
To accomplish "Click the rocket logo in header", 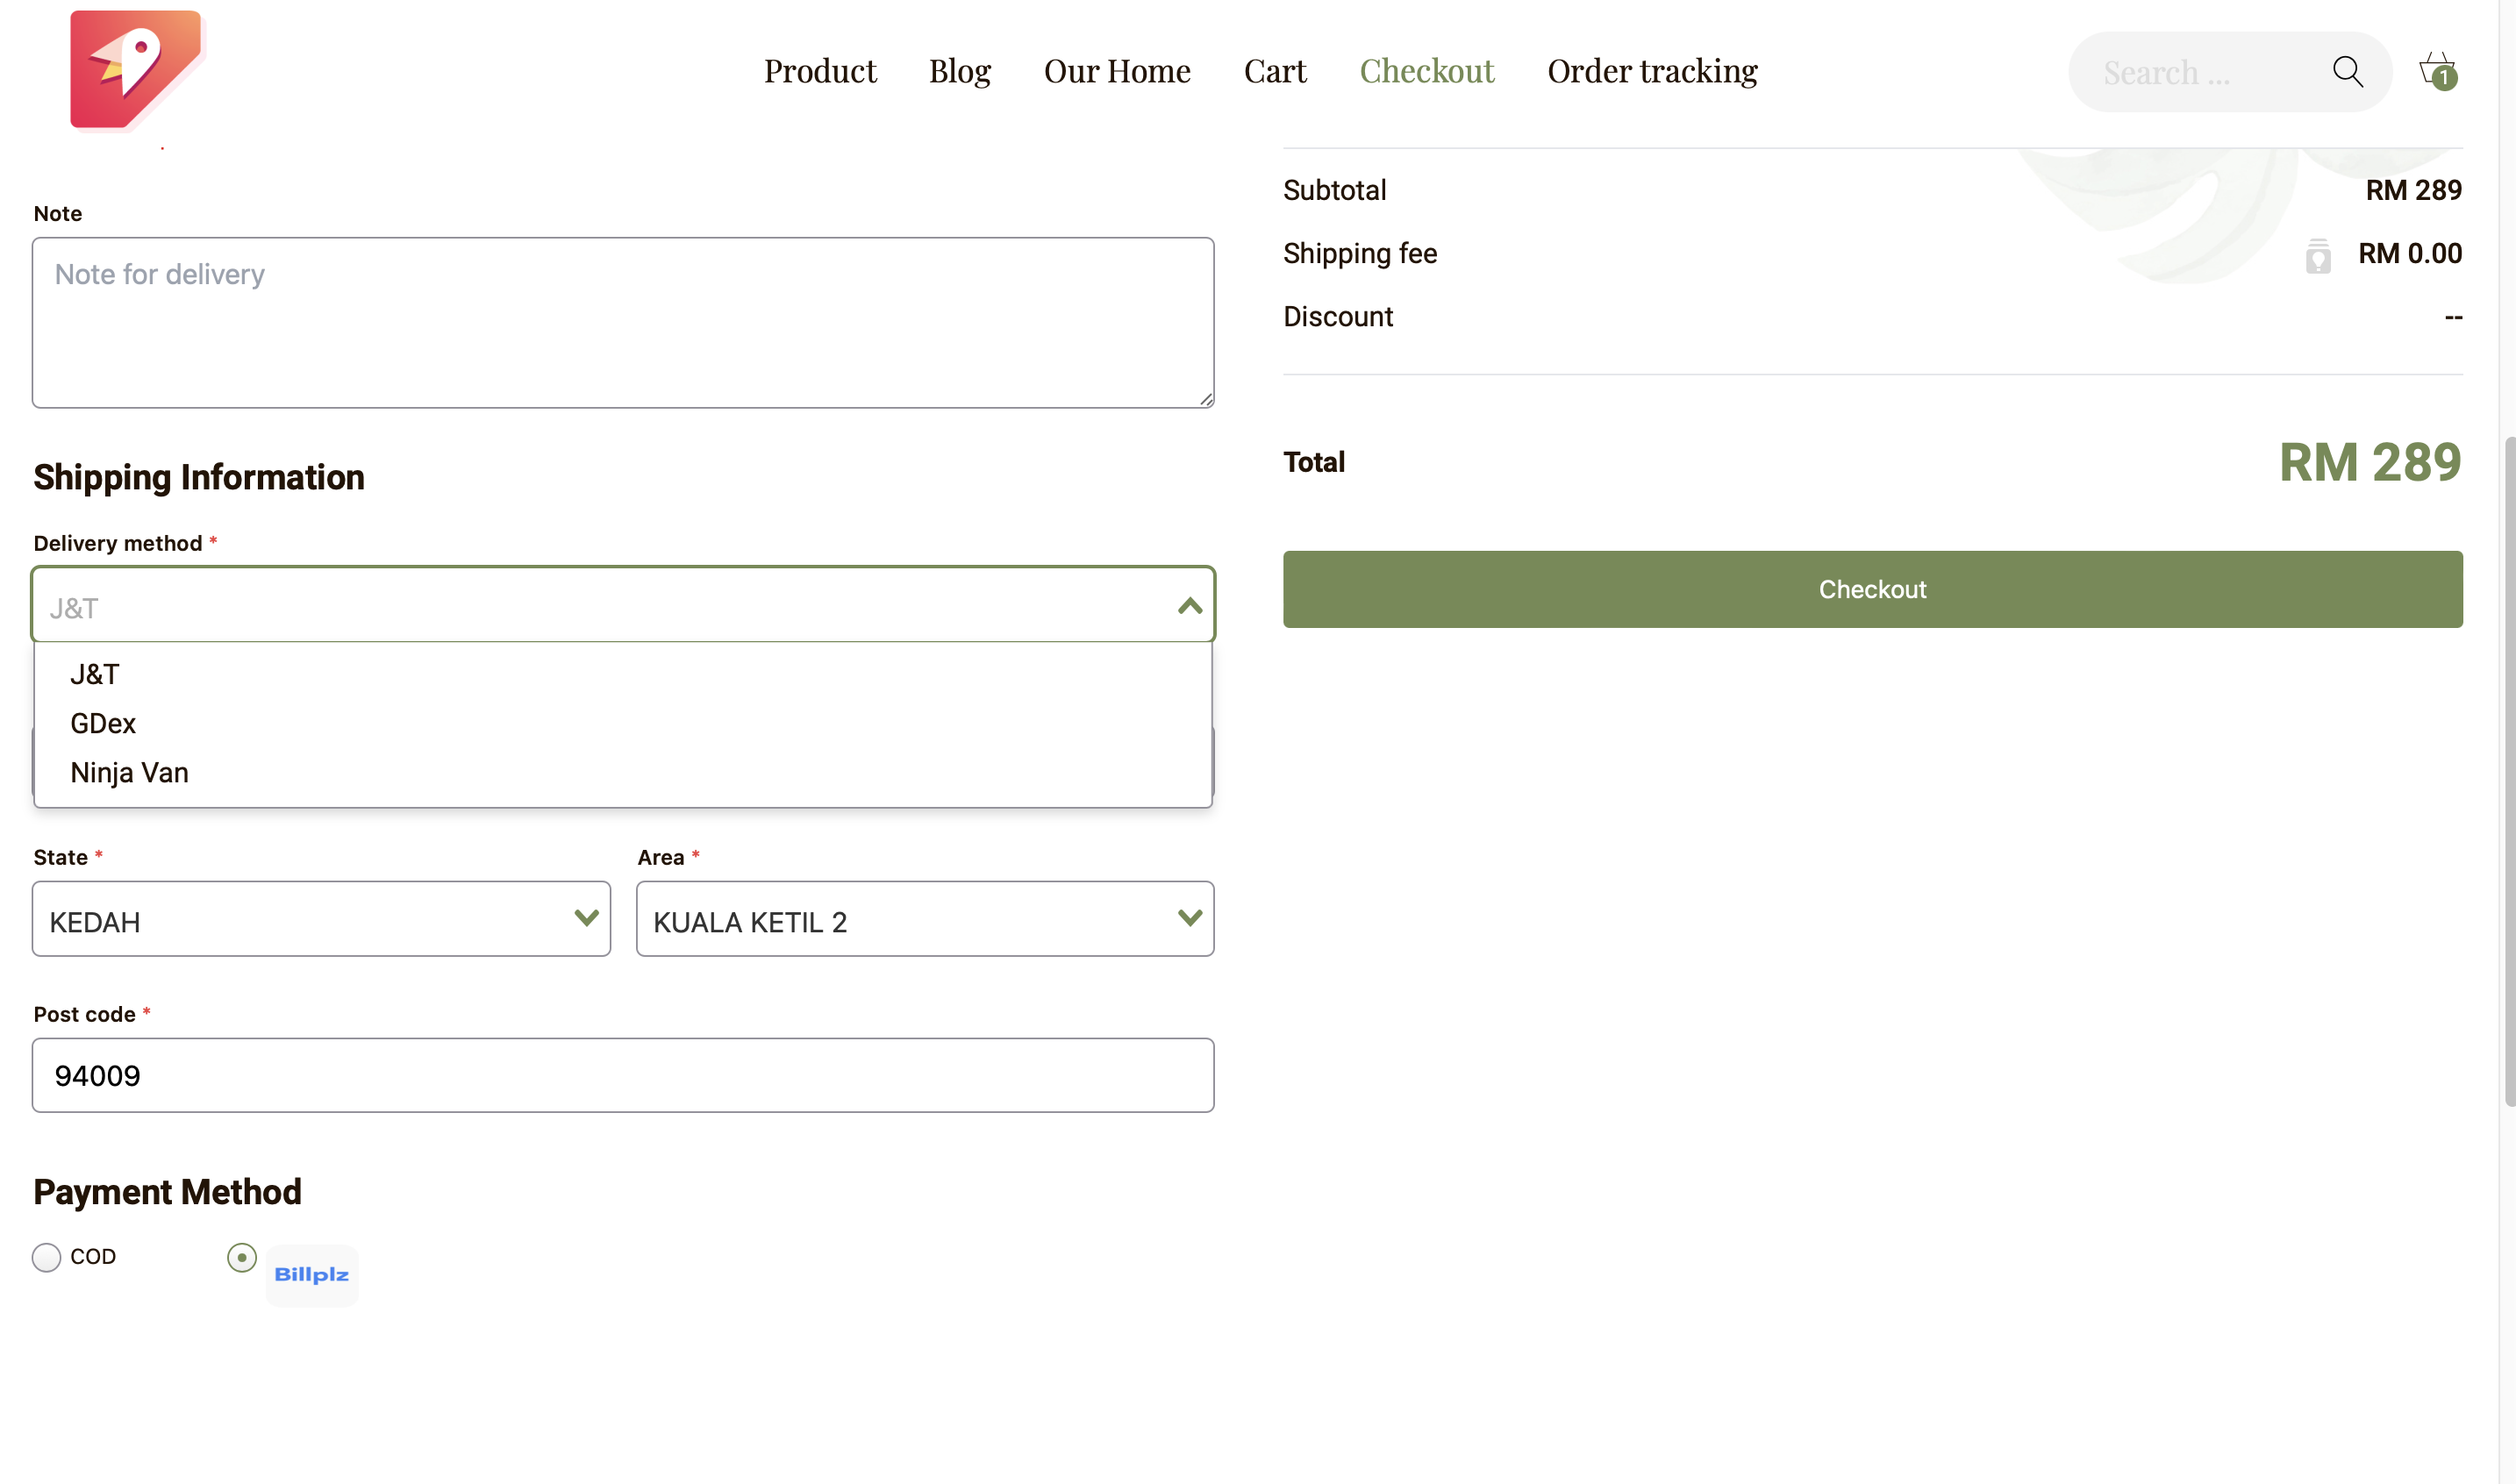I will (x=136, y=70).
